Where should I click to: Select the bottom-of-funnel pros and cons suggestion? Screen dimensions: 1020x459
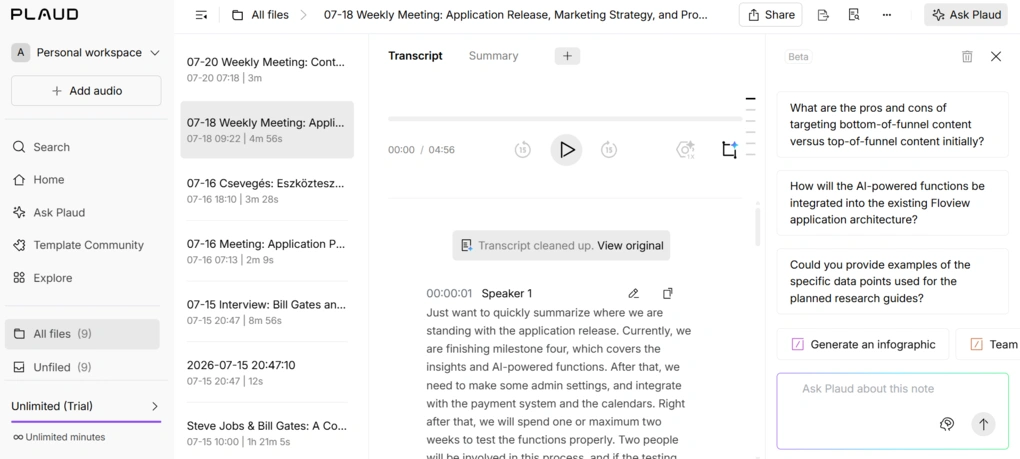(x=892, y=125)
